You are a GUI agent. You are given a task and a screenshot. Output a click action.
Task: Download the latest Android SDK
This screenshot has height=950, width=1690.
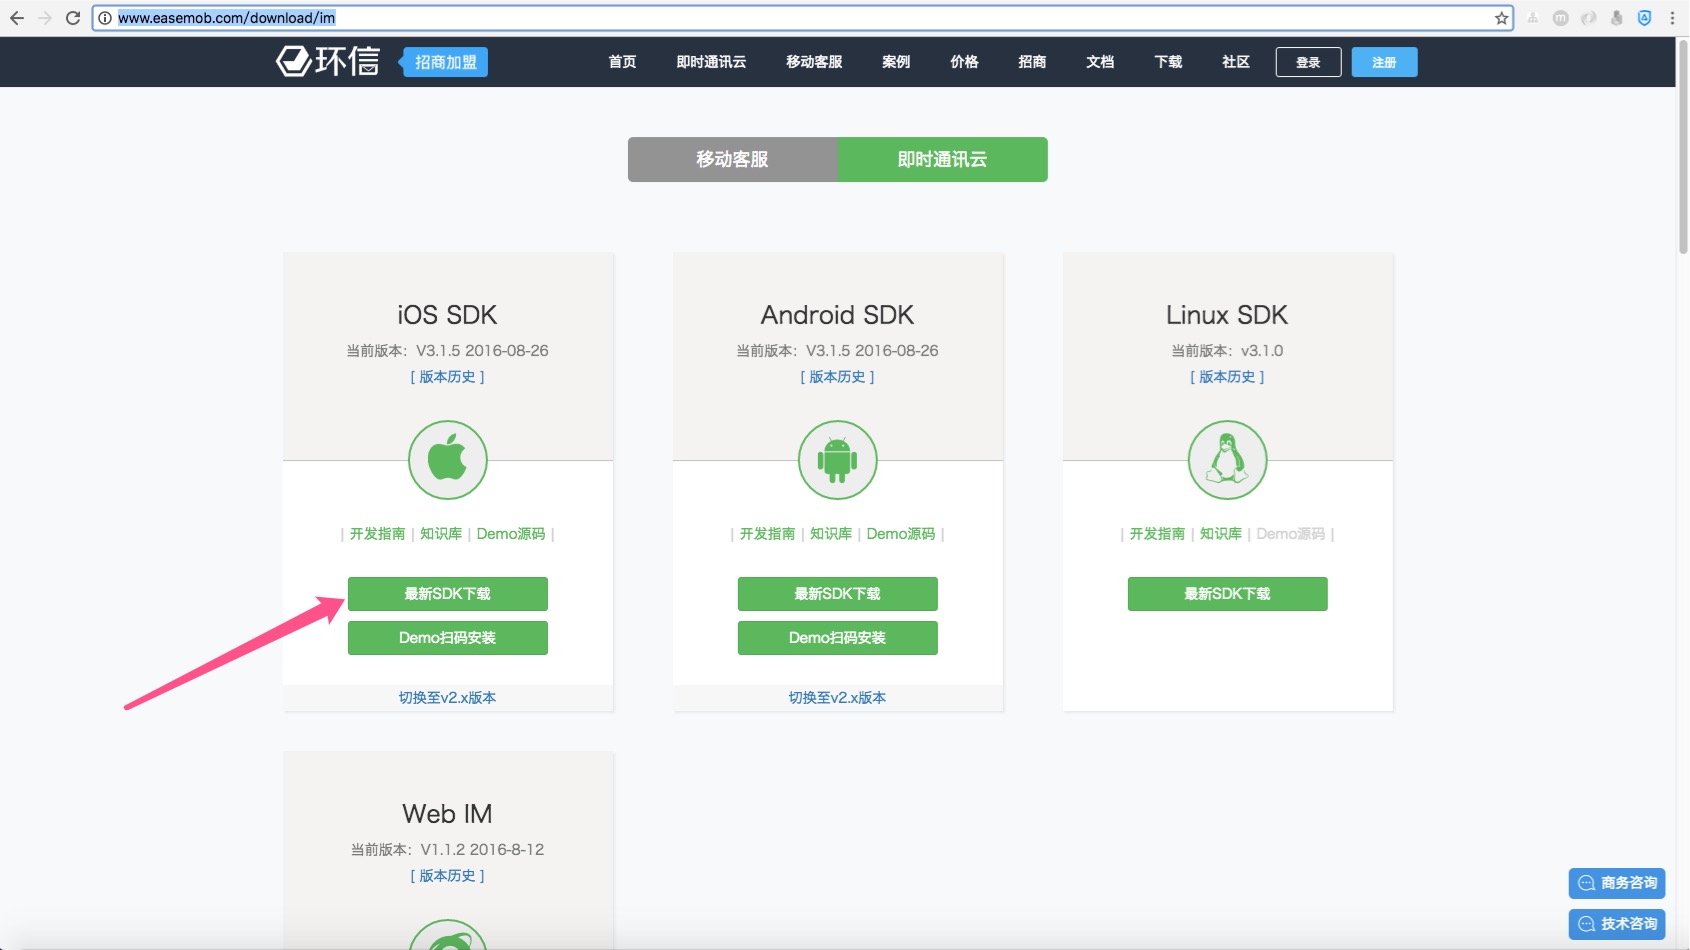point(838,594)
